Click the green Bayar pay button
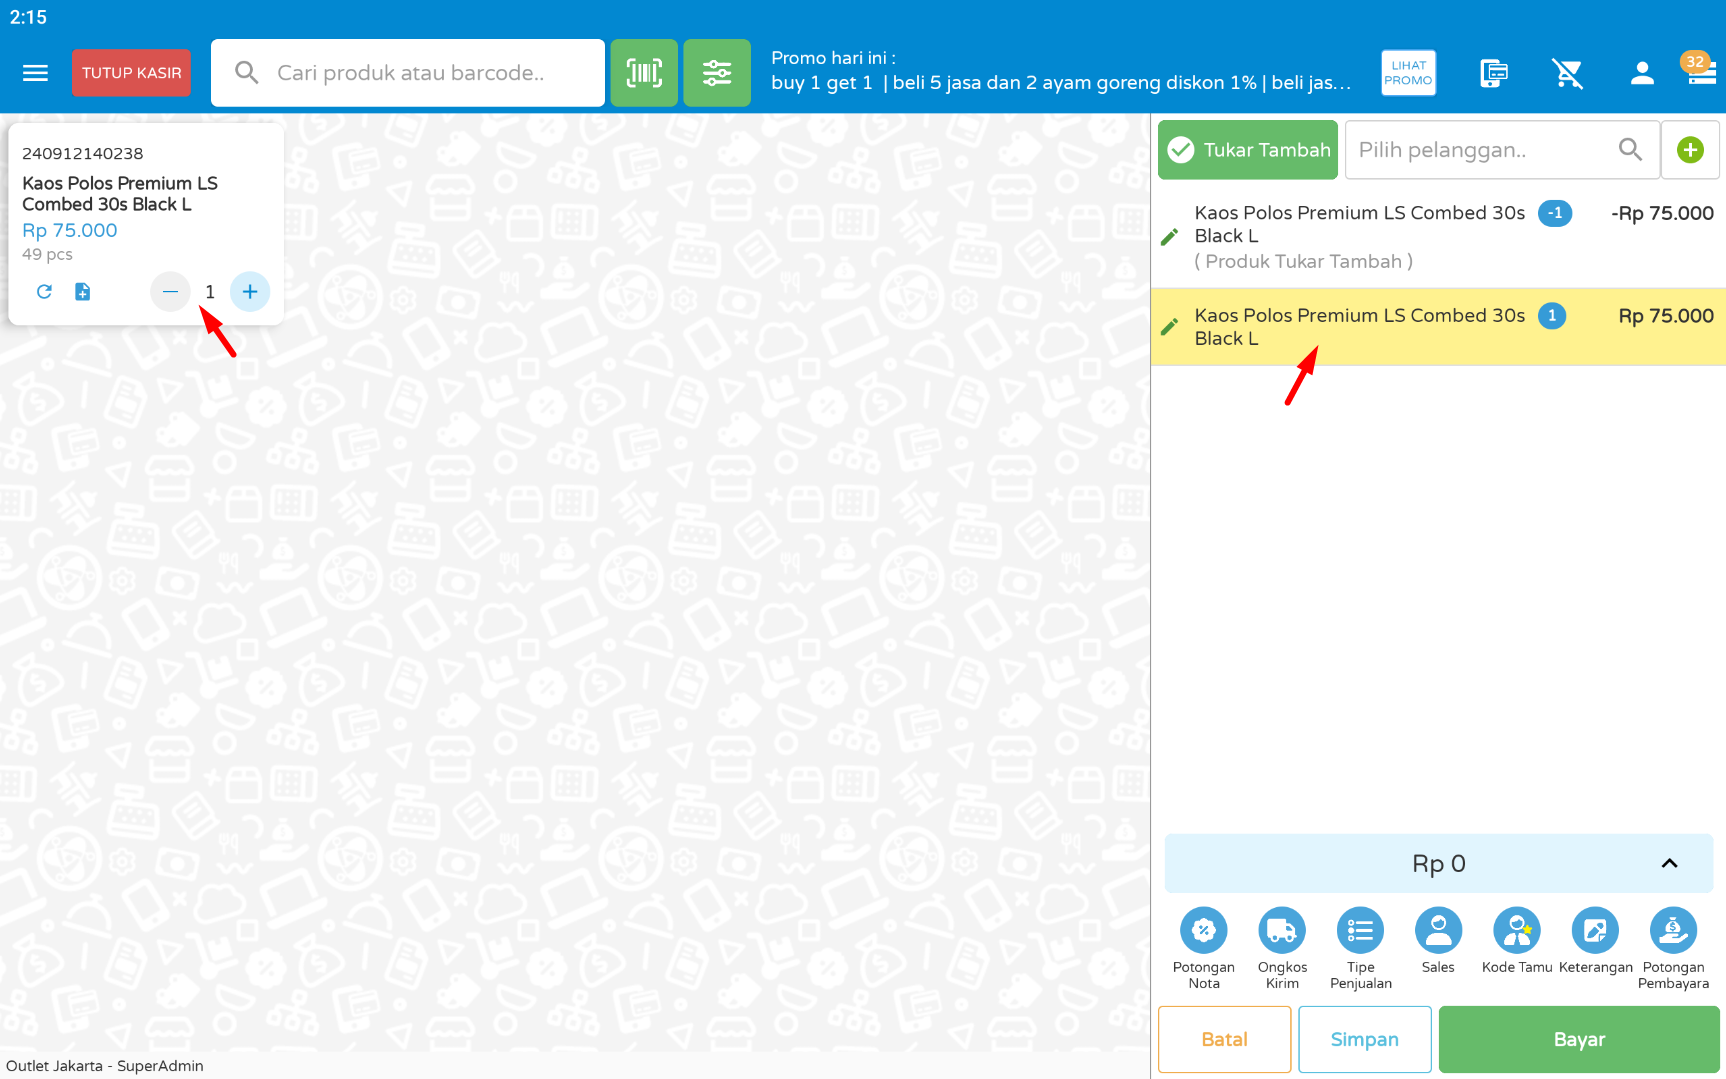Screen dimensions: 1726x1079 pyautogui.click(x=1579, y=1039)
